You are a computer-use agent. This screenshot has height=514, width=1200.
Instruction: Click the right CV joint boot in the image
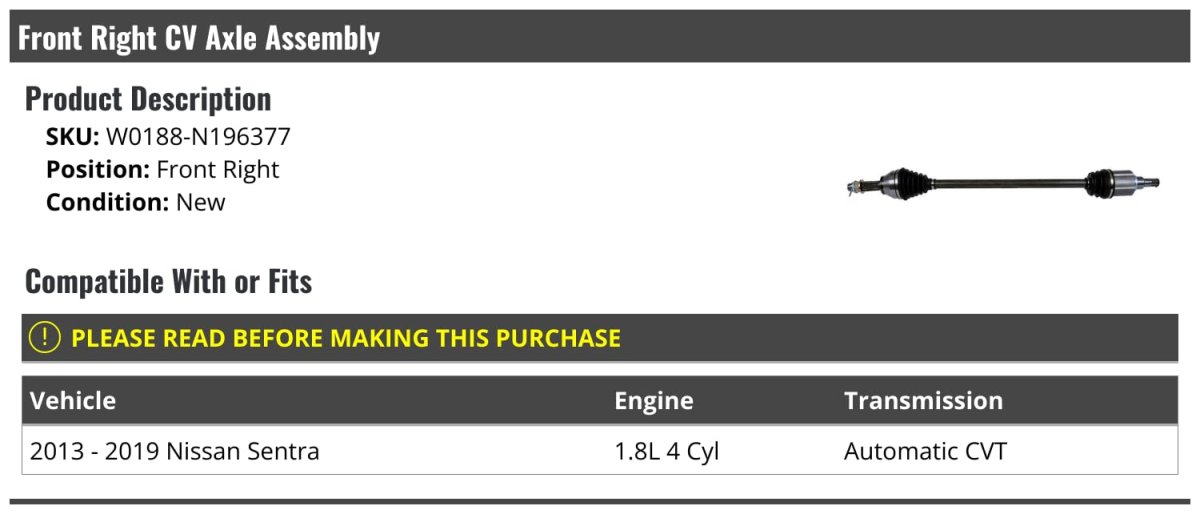(1101, 183)
